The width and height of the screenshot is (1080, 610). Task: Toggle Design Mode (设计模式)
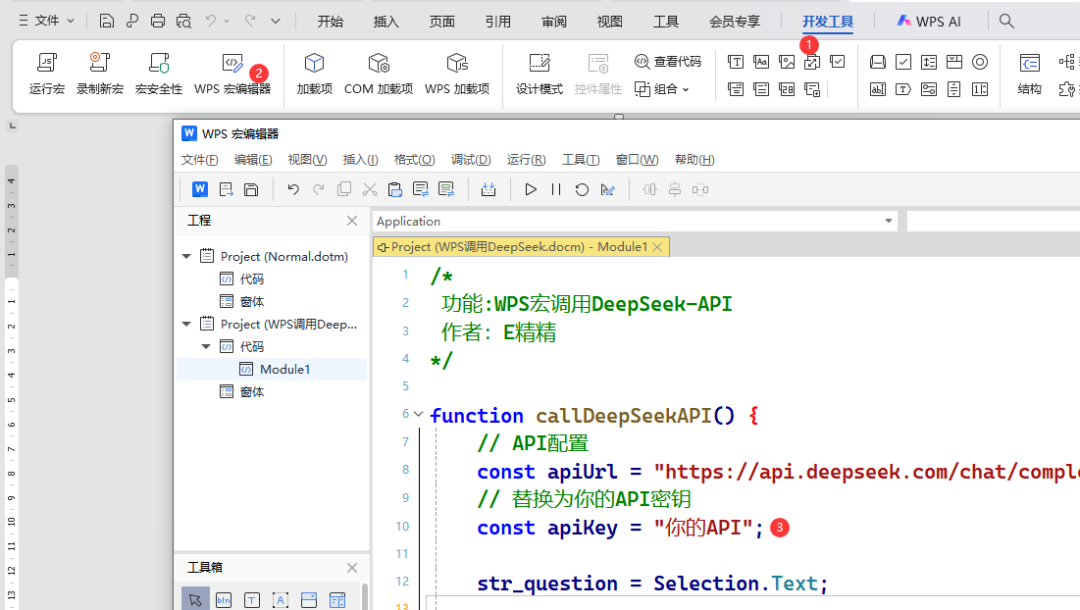(x=539, y=74)
